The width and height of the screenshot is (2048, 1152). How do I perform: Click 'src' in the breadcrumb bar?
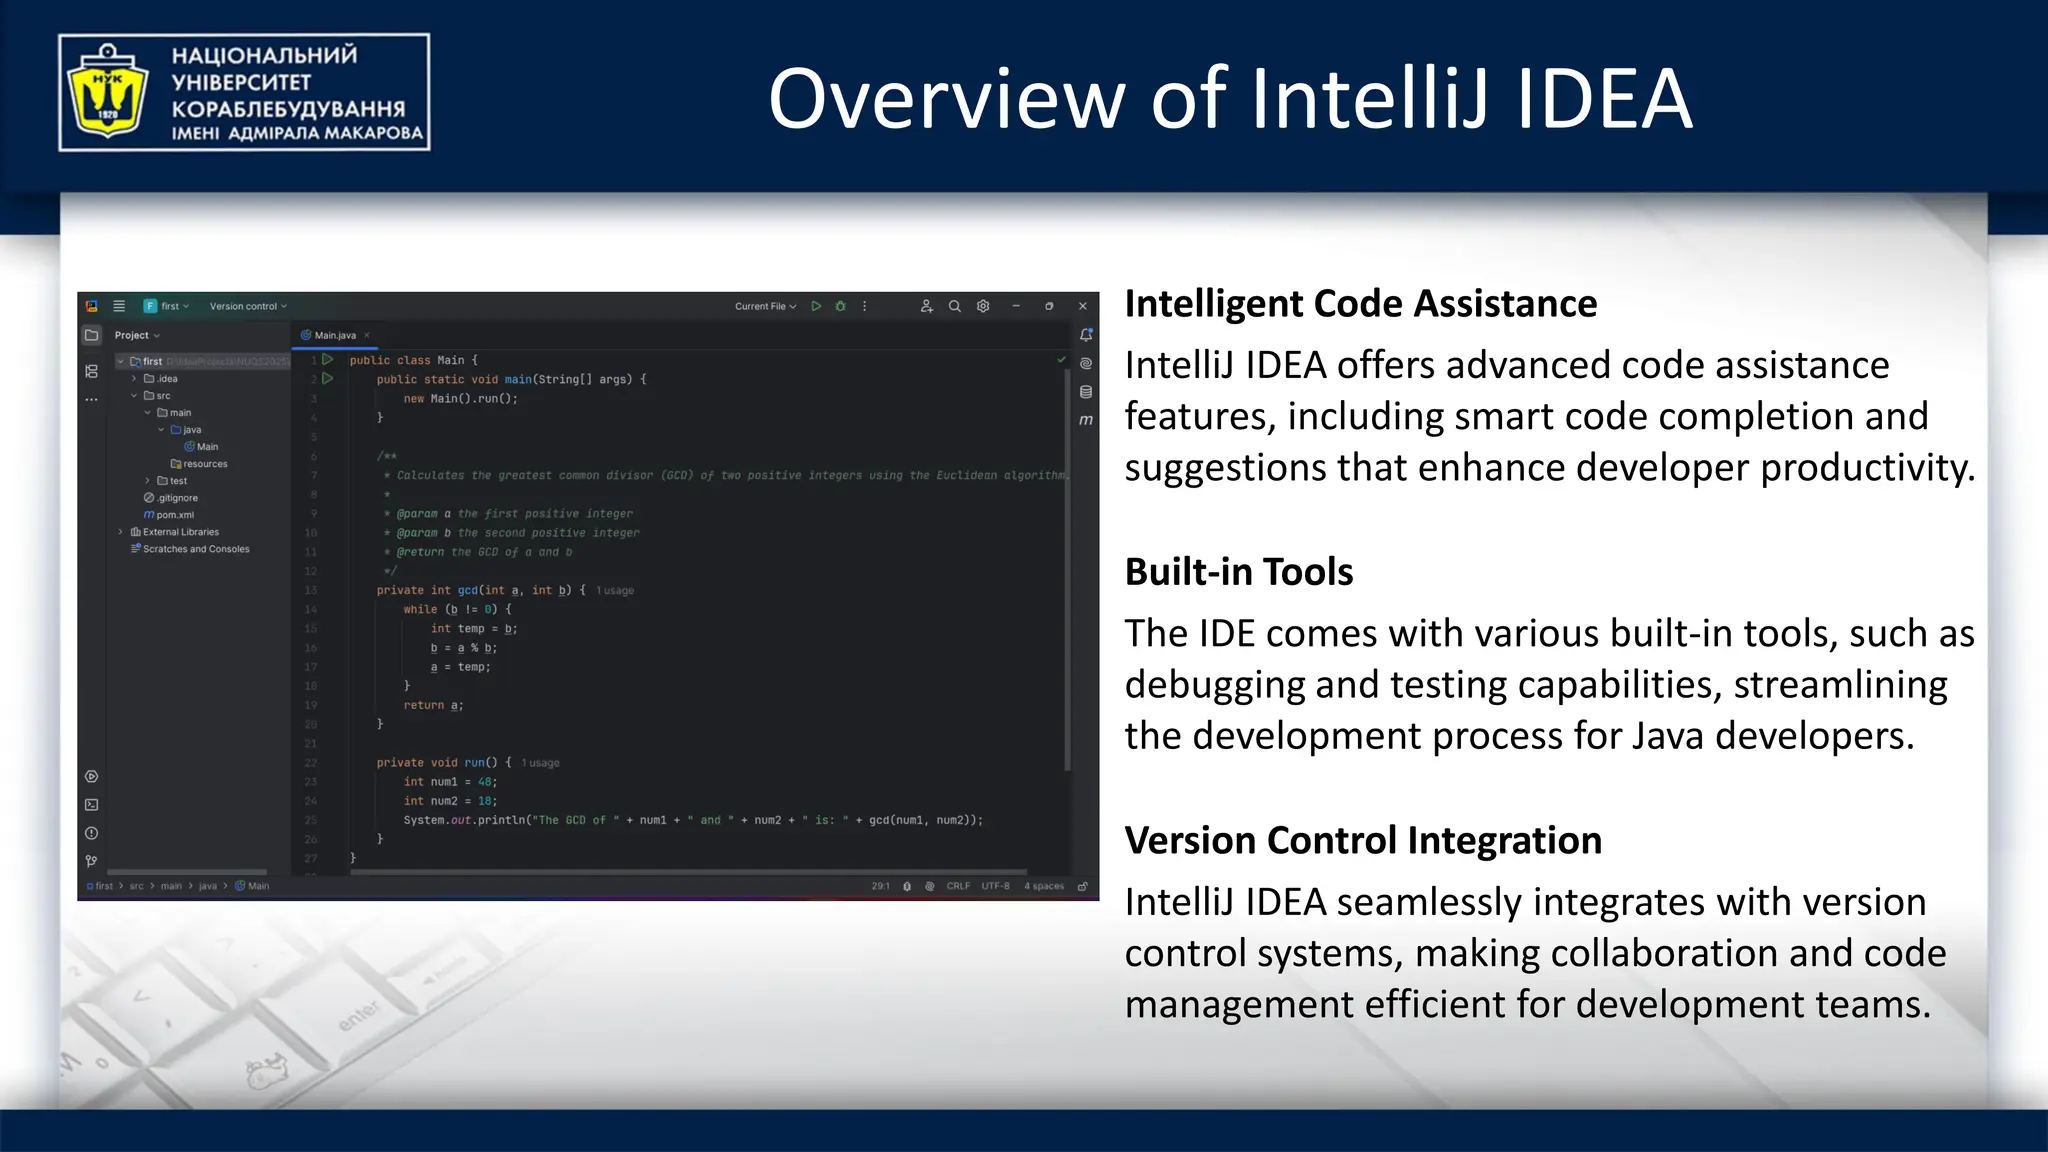tap(137, 886)
